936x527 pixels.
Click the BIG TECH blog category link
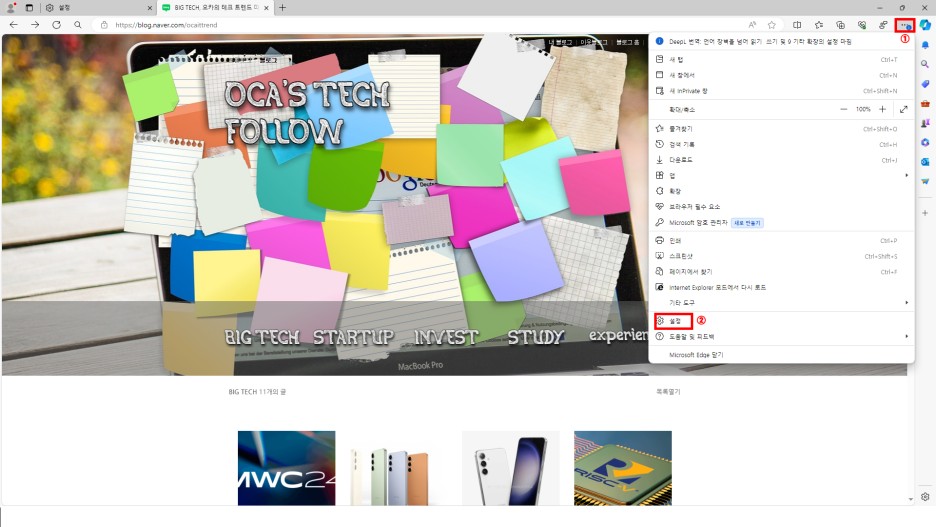pyautogui.click(x=262, y=337)
